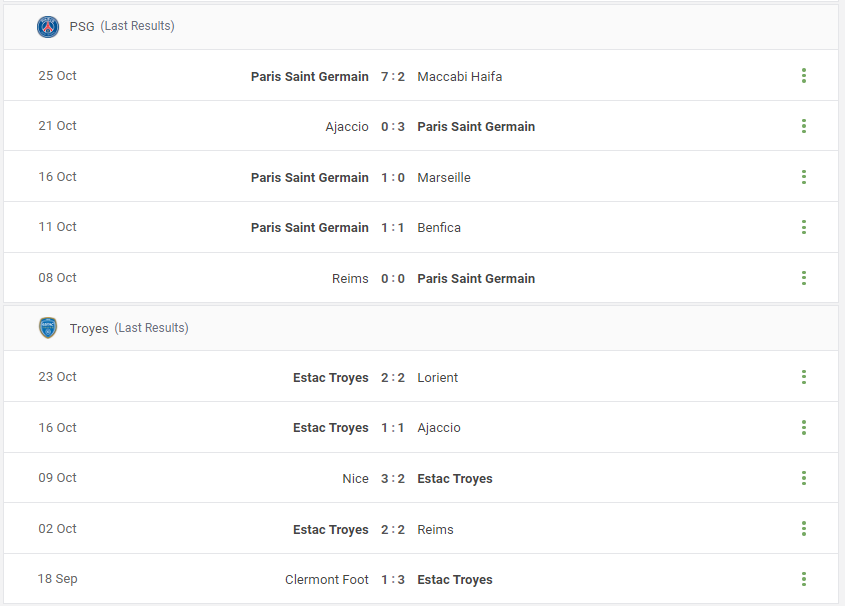Click the Nice 3 : 2 score

point(393,478)
